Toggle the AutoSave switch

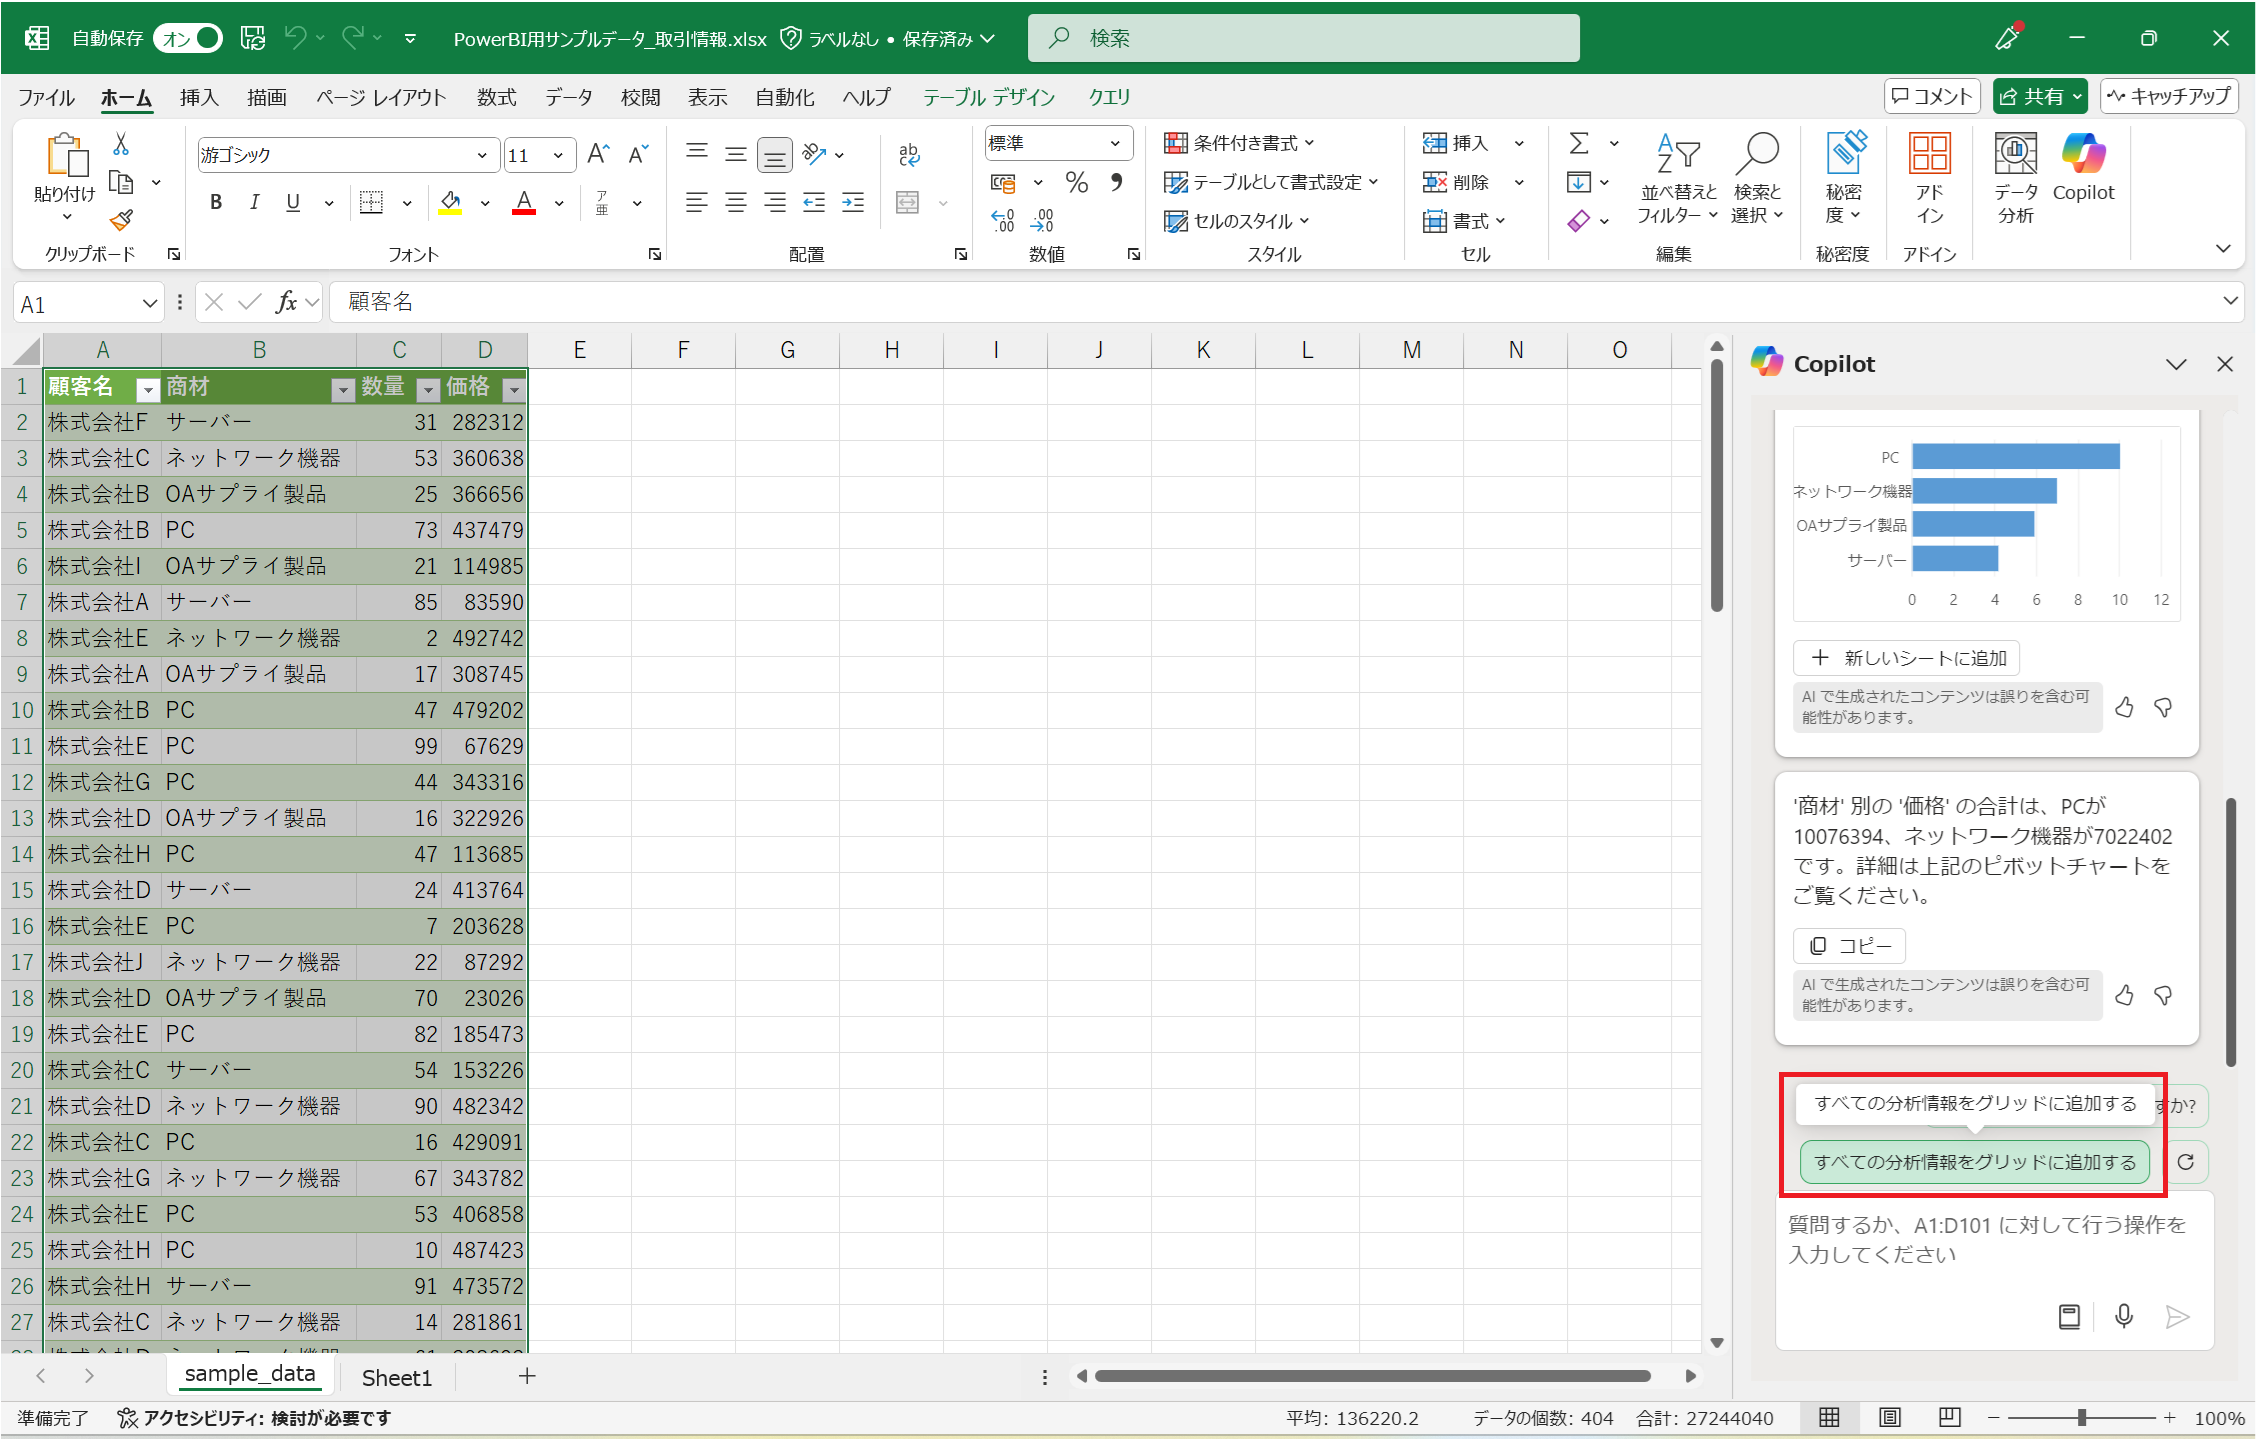(x=188, y=38)
